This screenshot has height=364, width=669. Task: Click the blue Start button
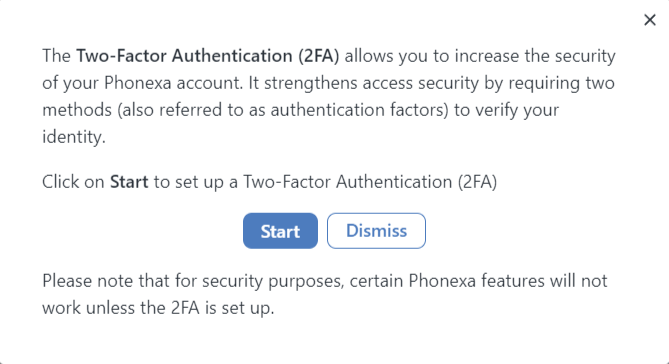[x=280, y=231]
